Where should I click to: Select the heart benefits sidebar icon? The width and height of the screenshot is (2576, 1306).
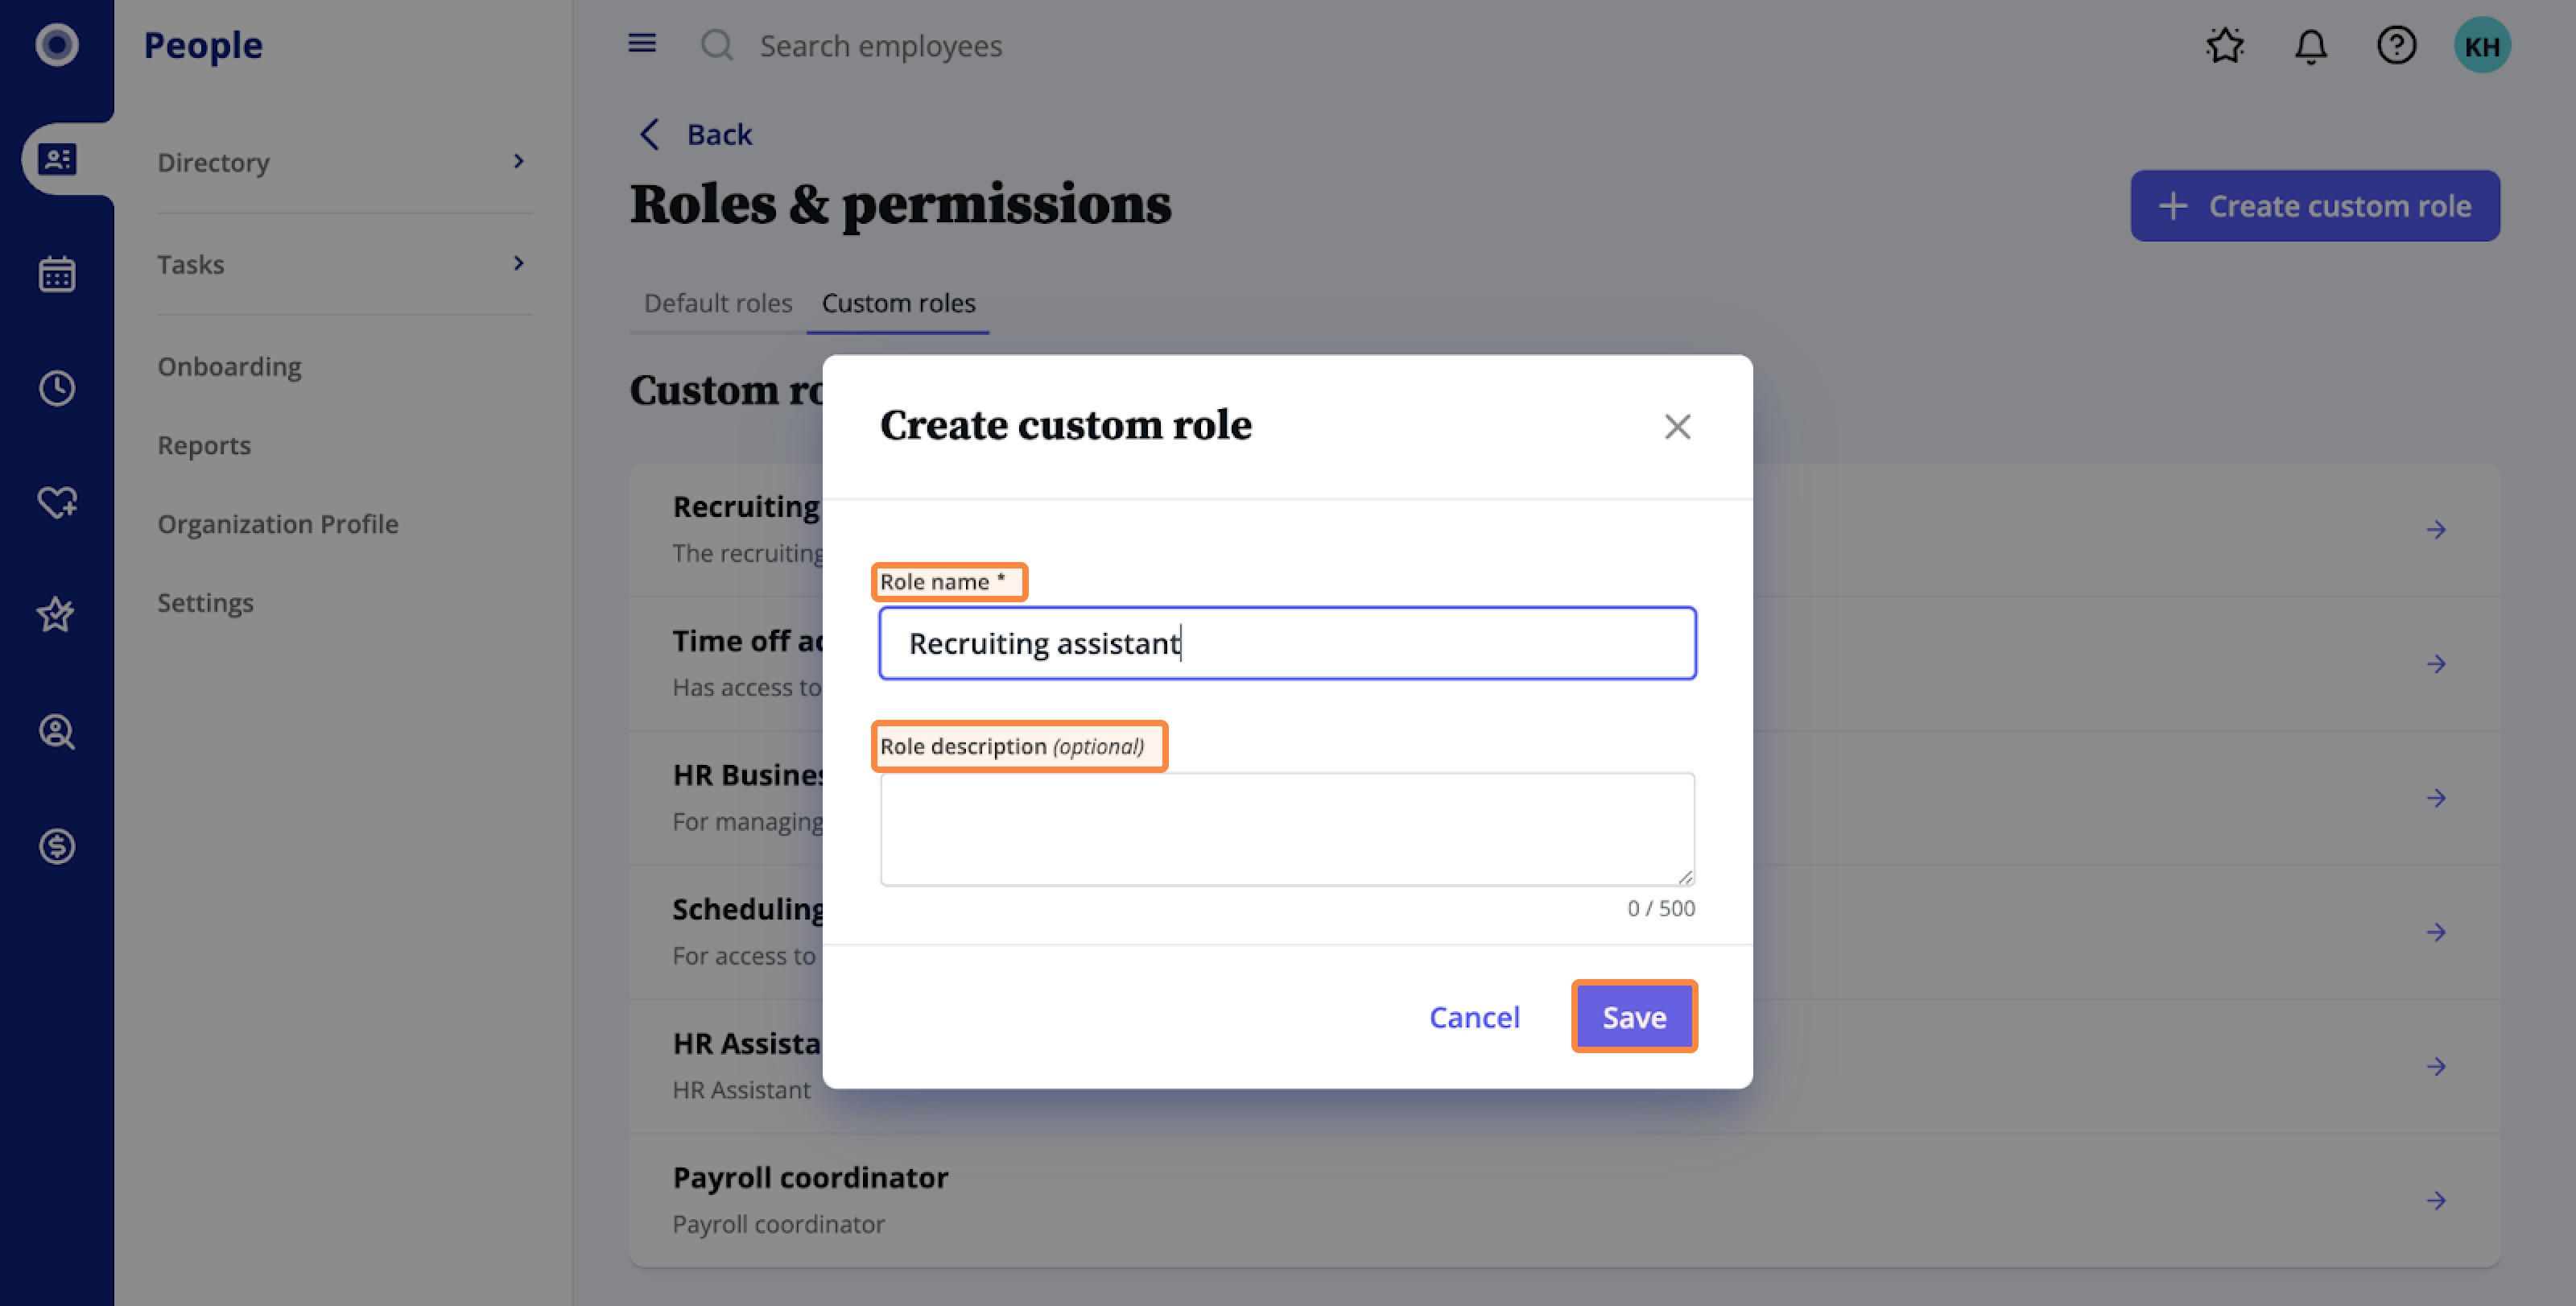pos(57,501)
